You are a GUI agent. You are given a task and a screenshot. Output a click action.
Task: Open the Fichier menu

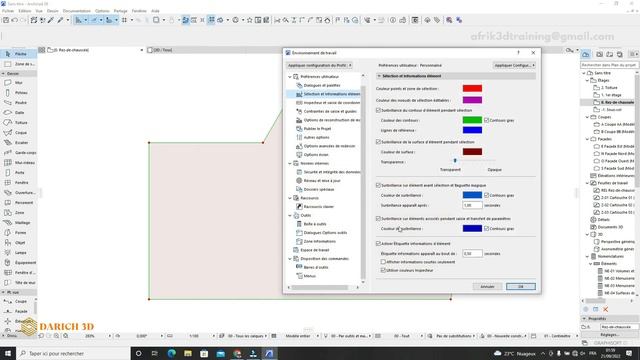8,11
